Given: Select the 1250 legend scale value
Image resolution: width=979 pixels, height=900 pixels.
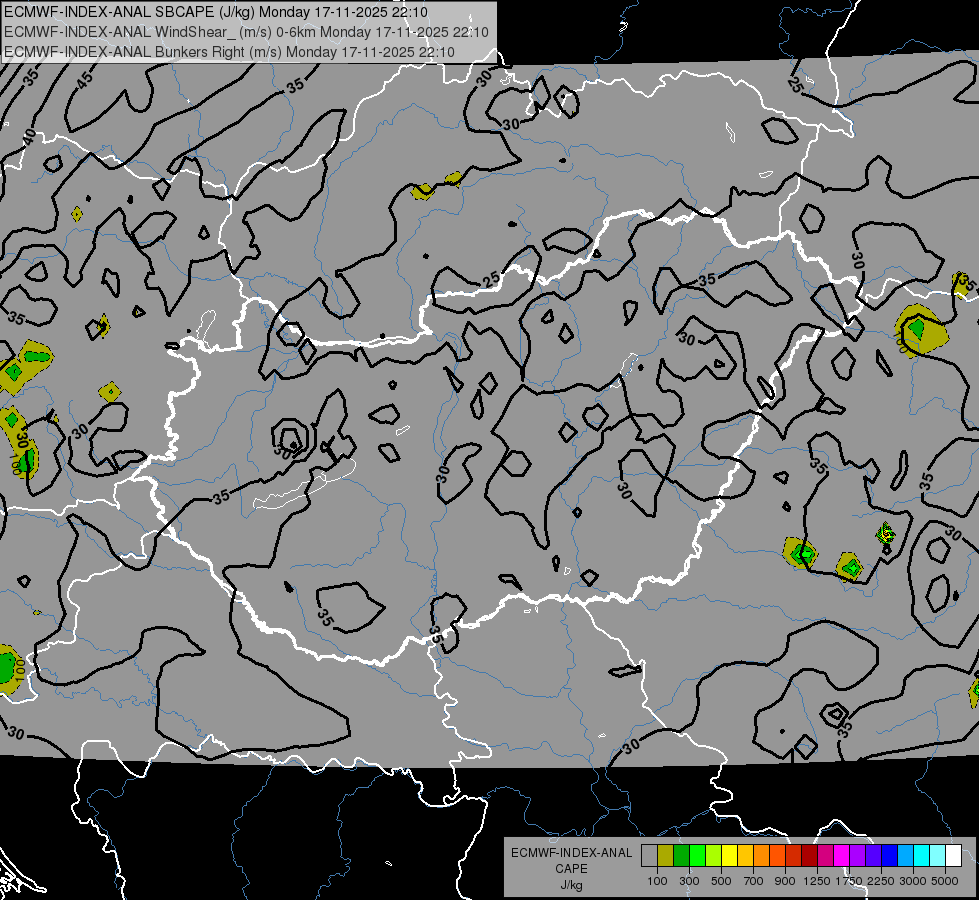Looking at the screenshot, I should 817,881.
